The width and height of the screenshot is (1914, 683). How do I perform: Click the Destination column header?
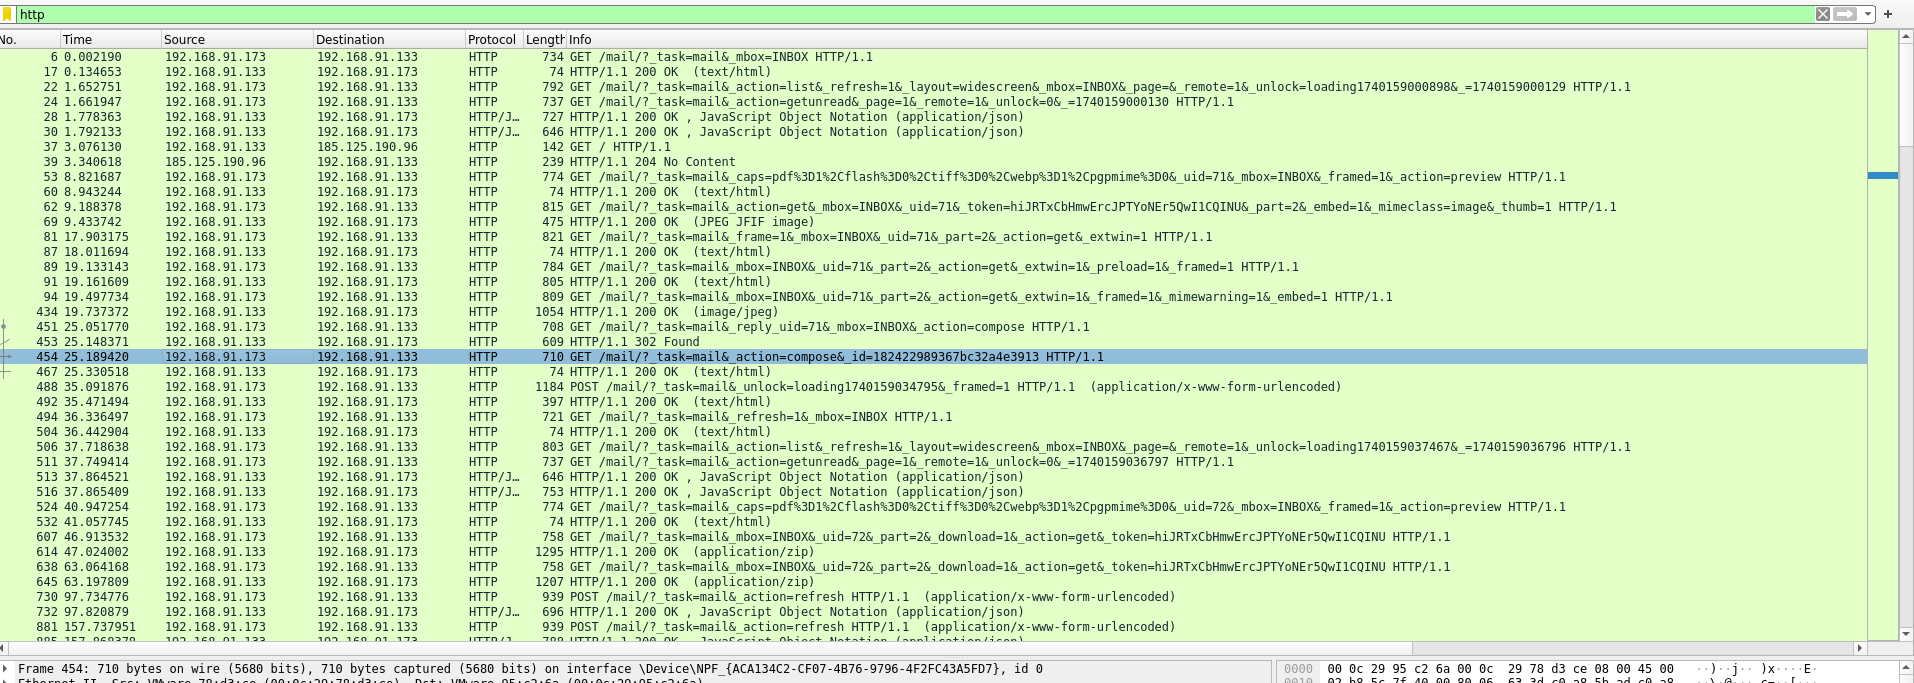coord(389,39)
